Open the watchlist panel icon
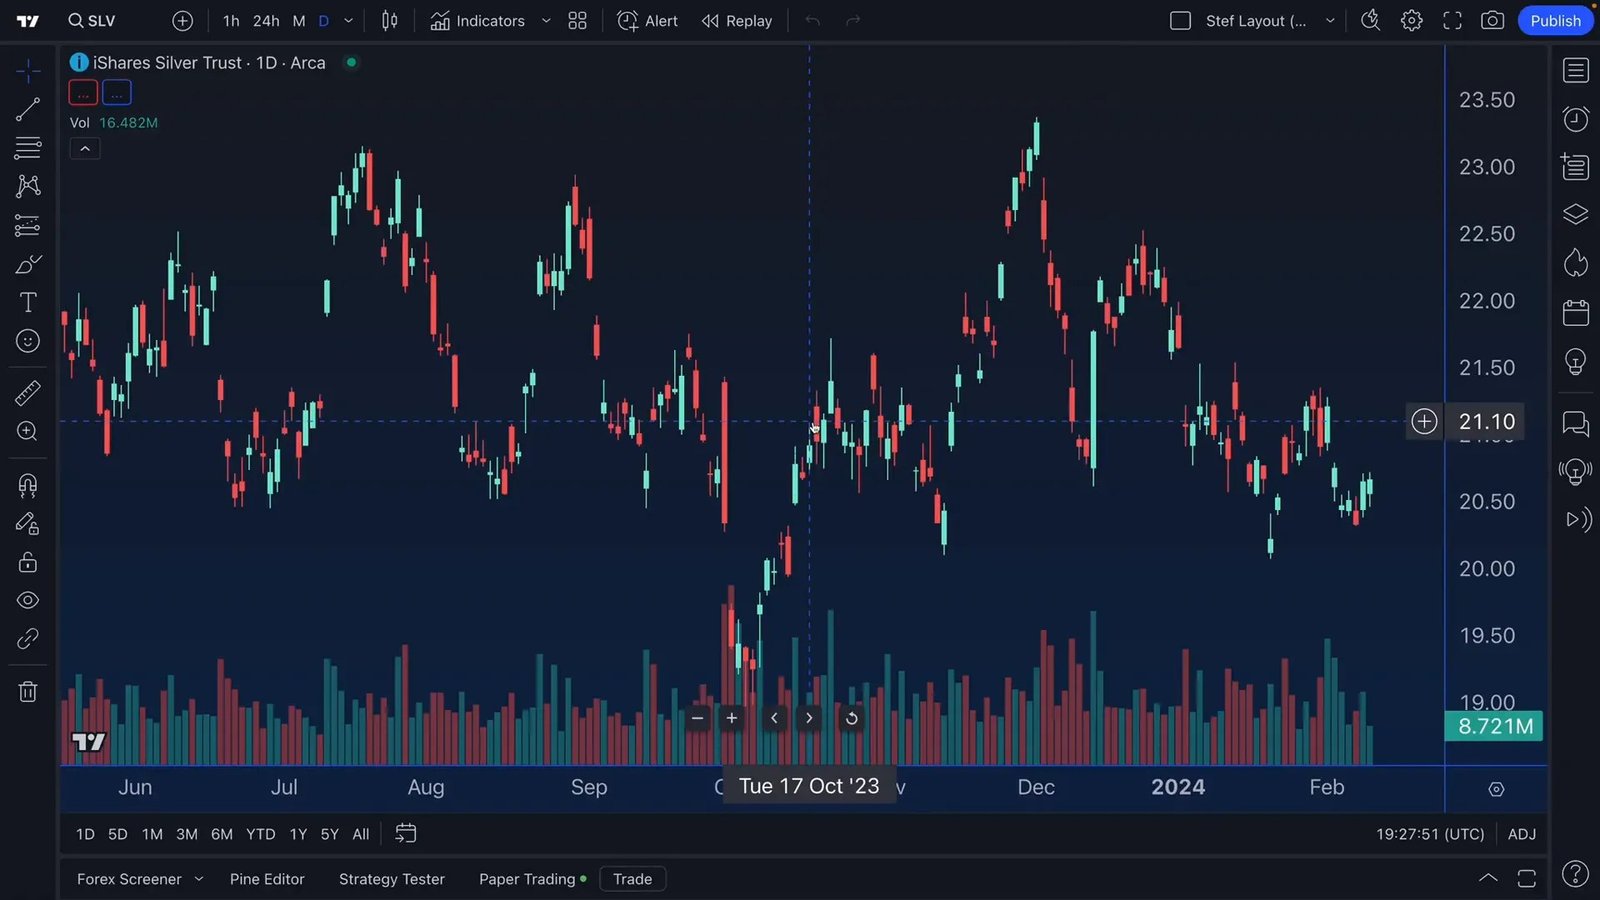 click(x=1576, y=70)
